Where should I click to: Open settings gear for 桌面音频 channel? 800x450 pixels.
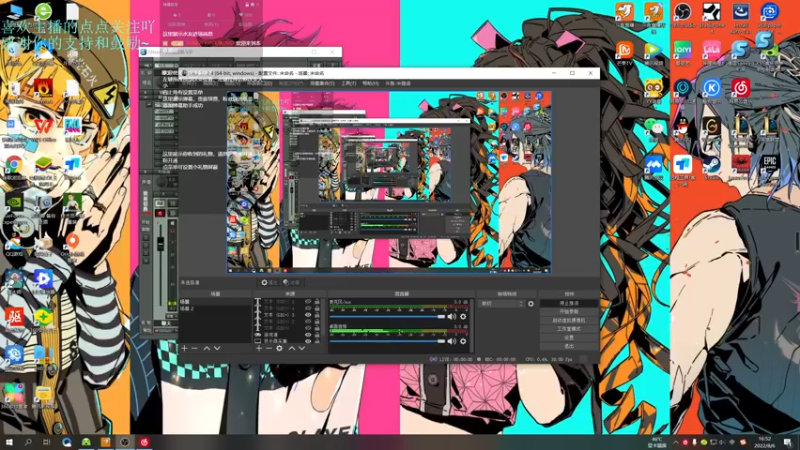coord(463,341)
